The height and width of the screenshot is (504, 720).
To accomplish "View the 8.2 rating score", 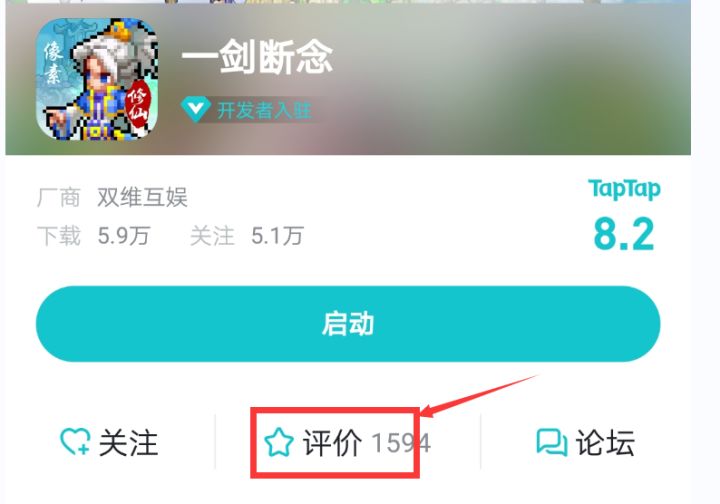I will click(624, 234).
